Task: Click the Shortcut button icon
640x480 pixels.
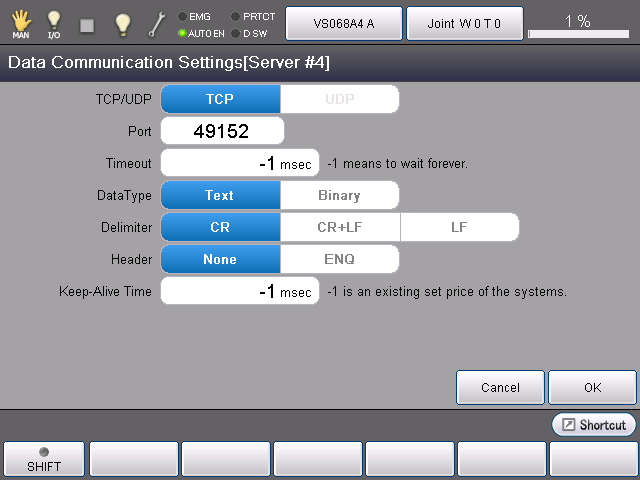Action: (594, 425)
